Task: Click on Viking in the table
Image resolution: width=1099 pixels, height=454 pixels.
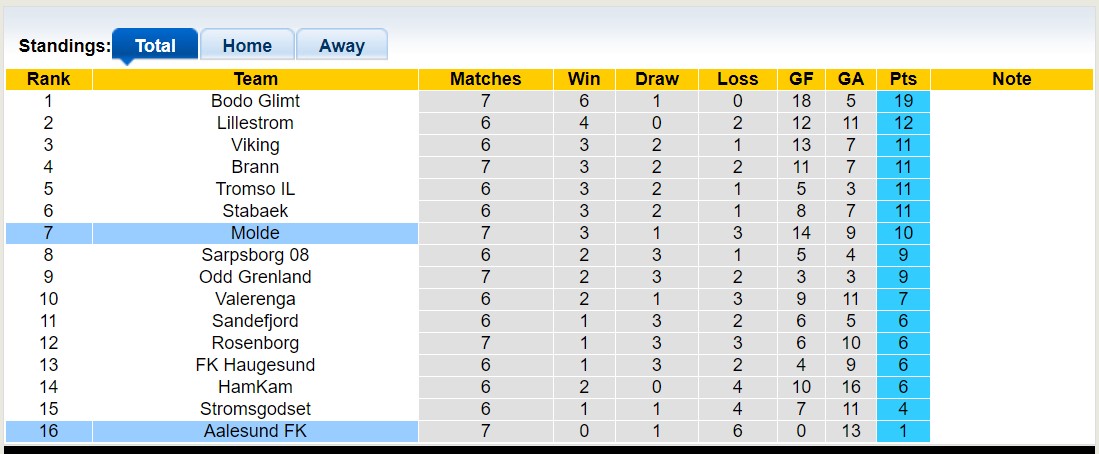Action: tap(255, 145)
